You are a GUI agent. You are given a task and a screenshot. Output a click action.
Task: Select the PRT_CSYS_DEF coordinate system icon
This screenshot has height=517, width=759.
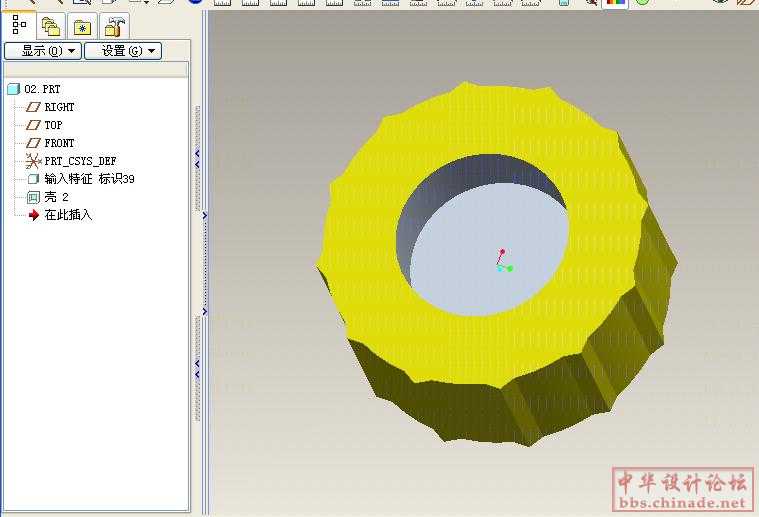pyautogui.click(x=33, y=161)
